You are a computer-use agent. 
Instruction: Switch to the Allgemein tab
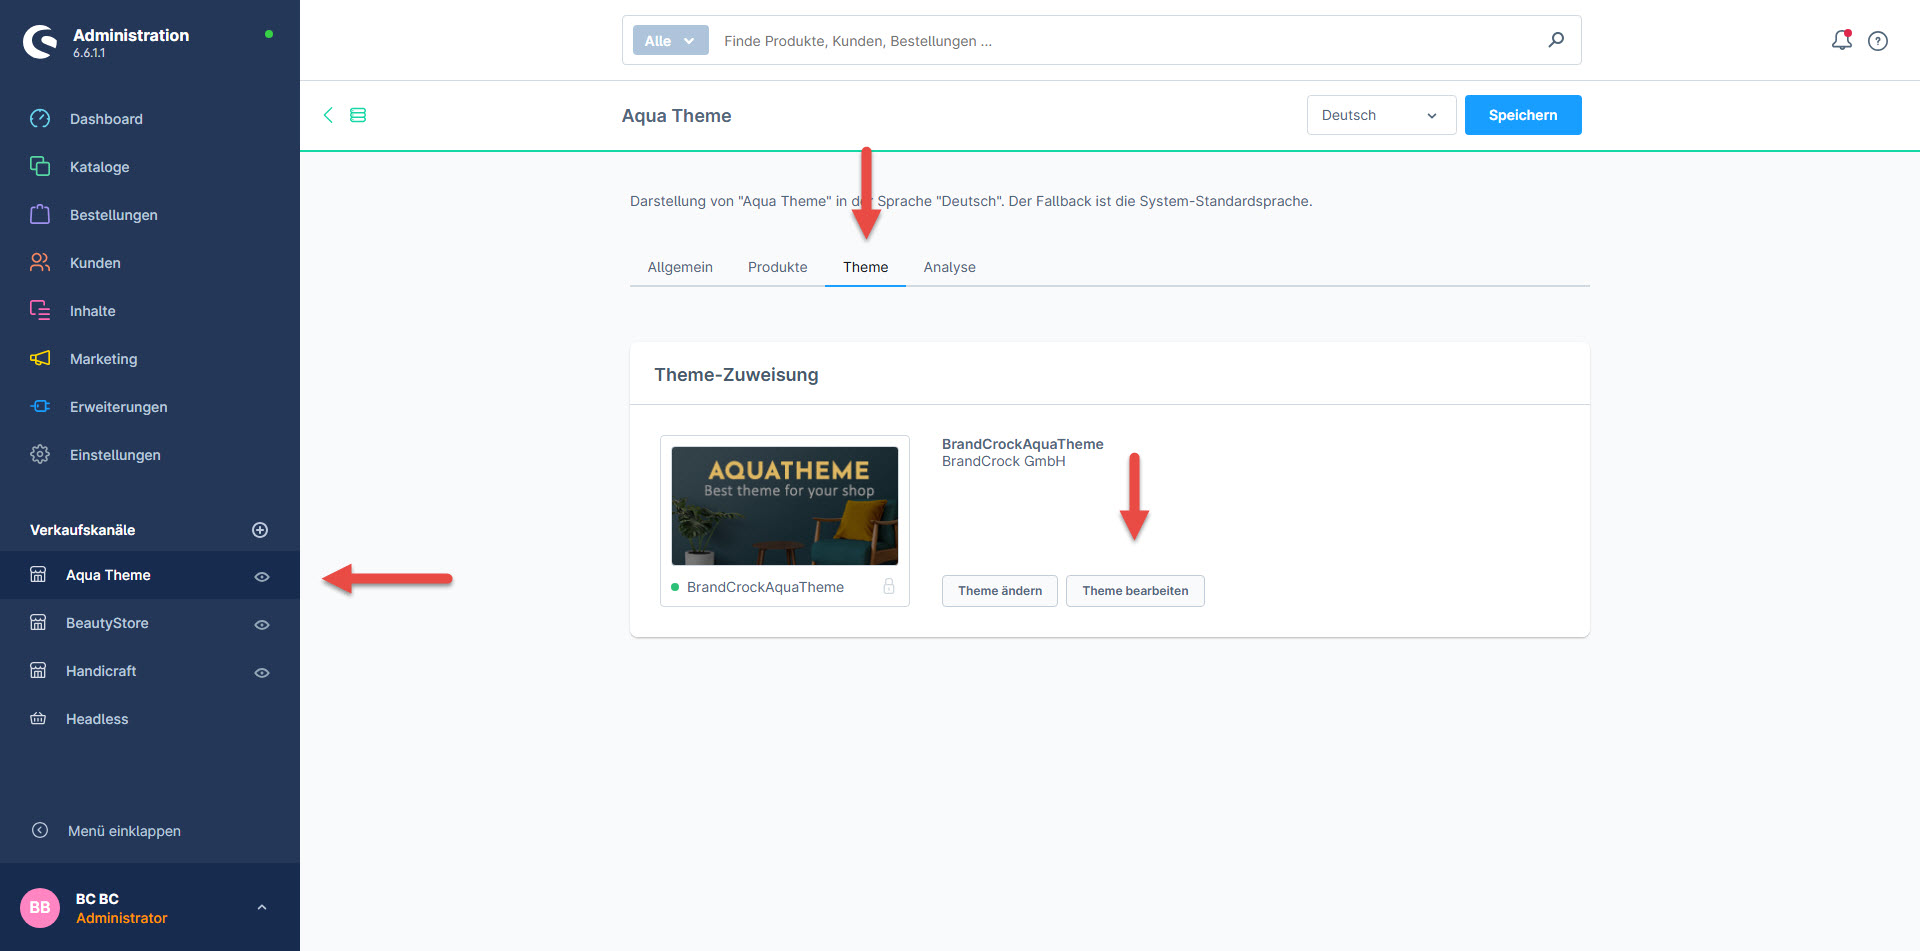[x=680, y=267]
